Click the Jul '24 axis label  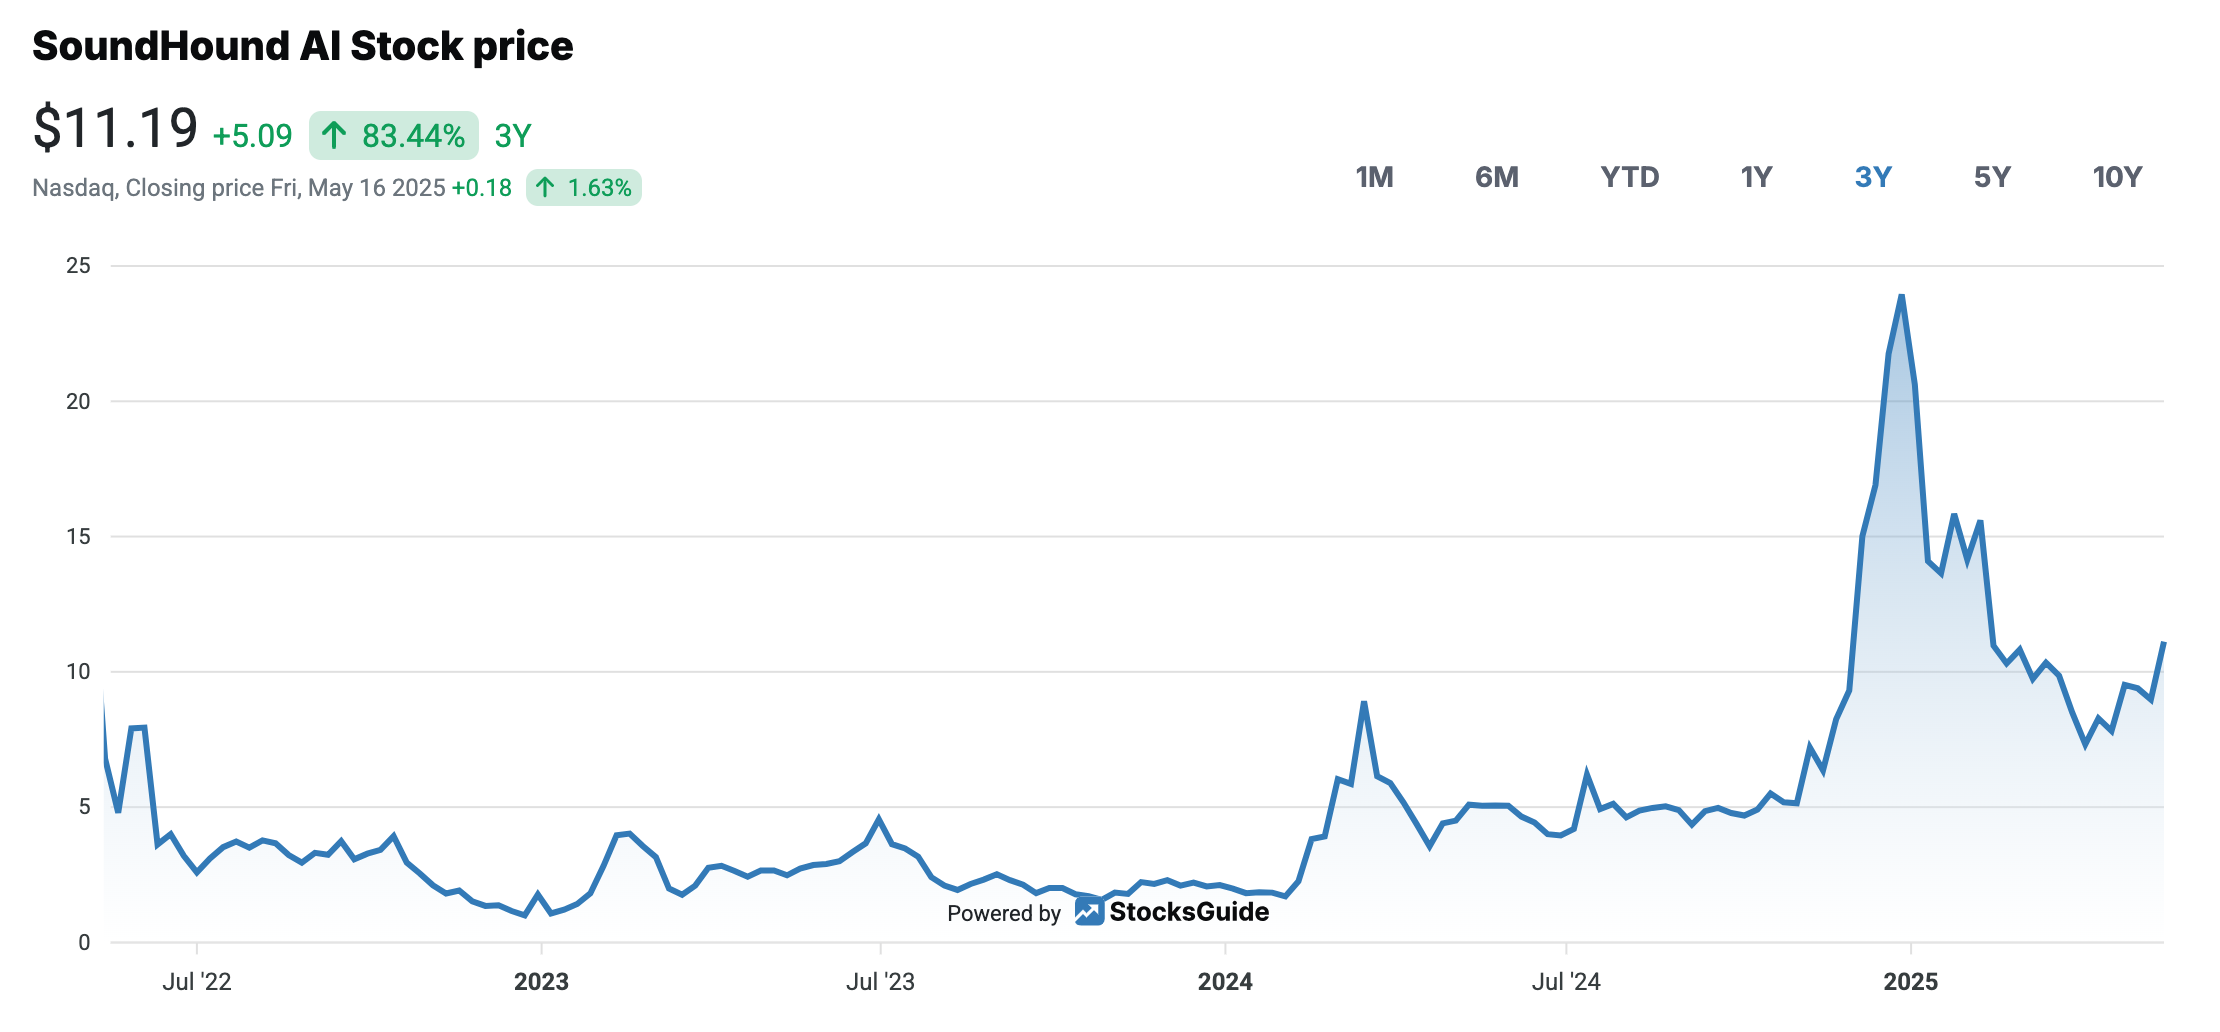tap(1566, 982)
